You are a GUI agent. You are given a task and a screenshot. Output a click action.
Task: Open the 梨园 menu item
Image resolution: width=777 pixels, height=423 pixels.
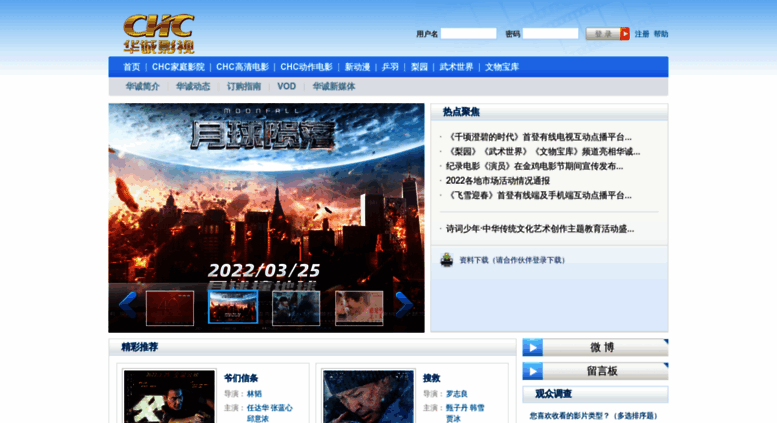419,67
